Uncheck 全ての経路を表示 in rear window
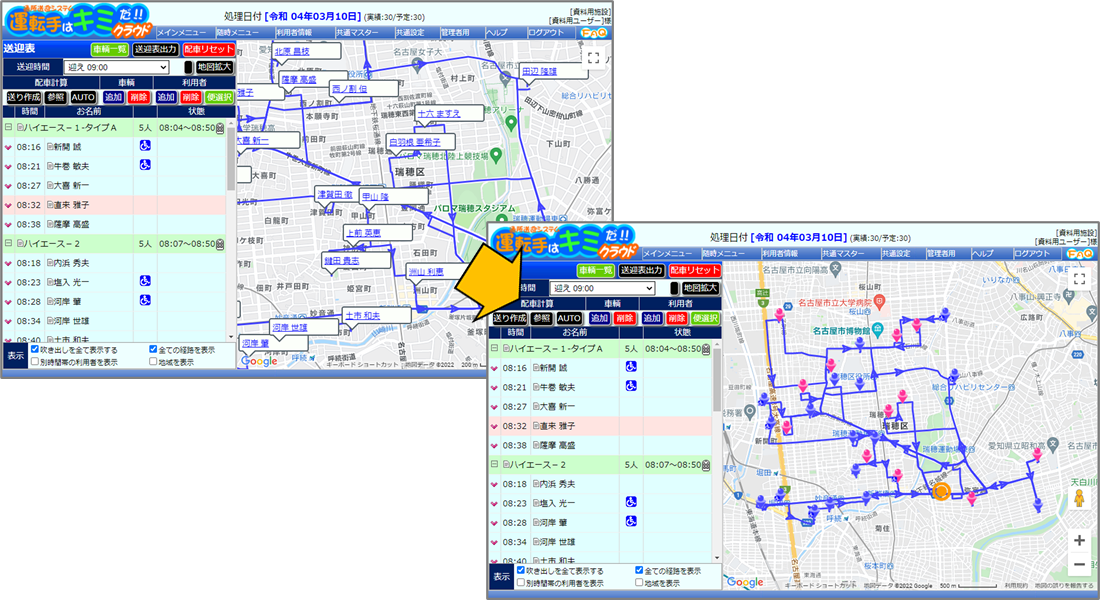Screen dimensions: 1100x600 153,349
